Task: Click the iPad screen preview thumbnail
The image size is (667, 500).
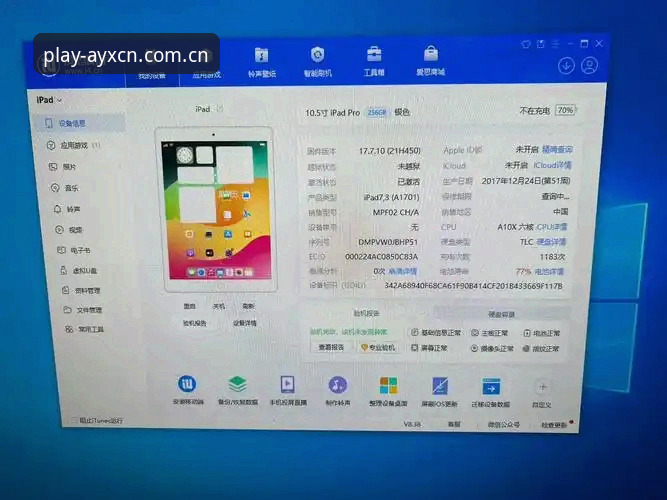Action: (216, 210)
